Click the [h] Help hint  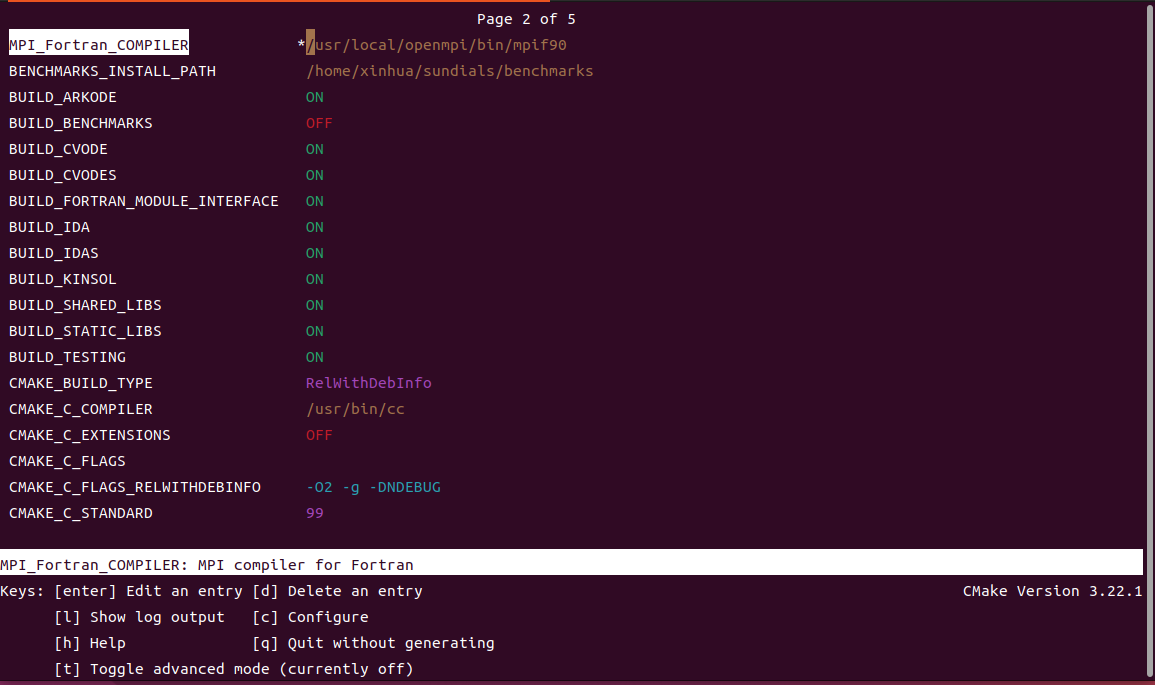(x=90, y=644)
